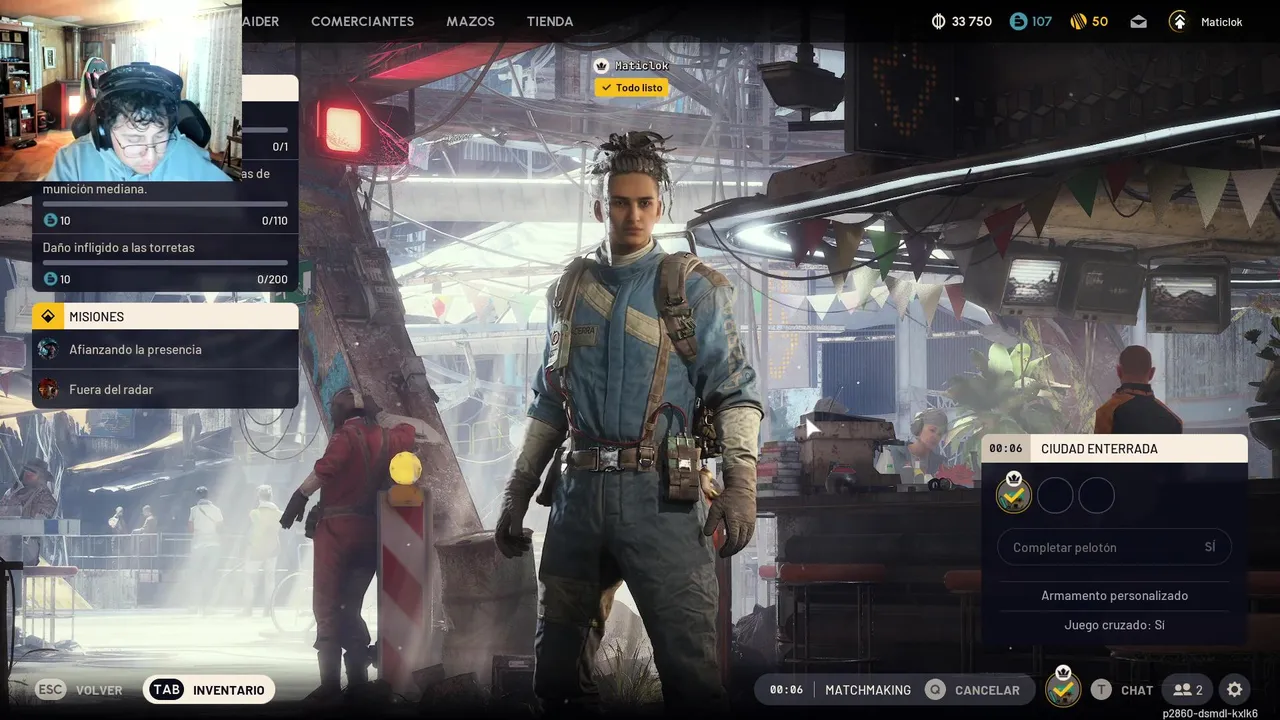Click the 0/200 turret damage progress value
Viewport: 1280px width, 720px height.
click(x=272, y=280)
